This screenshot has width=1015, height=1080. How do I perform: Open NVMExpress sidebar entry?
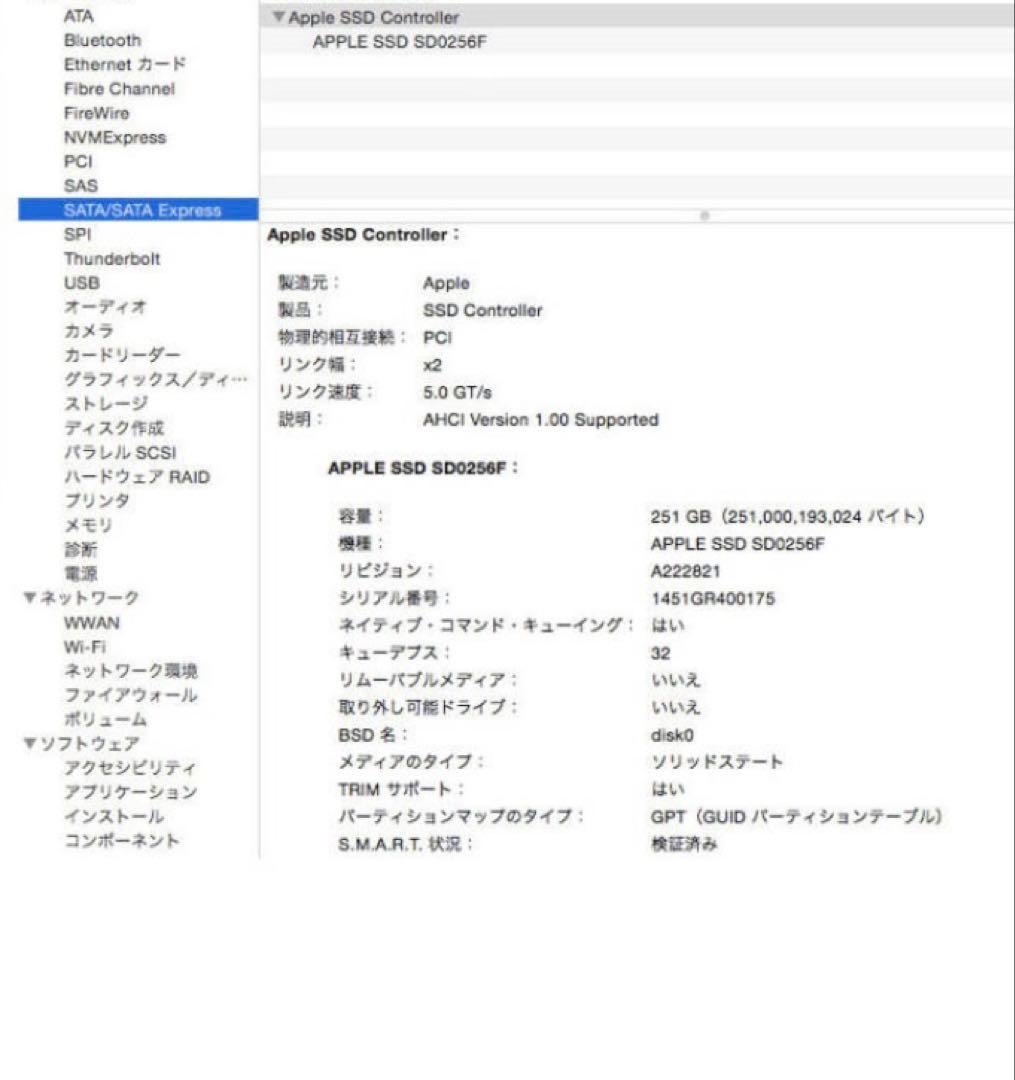[115, 138]
